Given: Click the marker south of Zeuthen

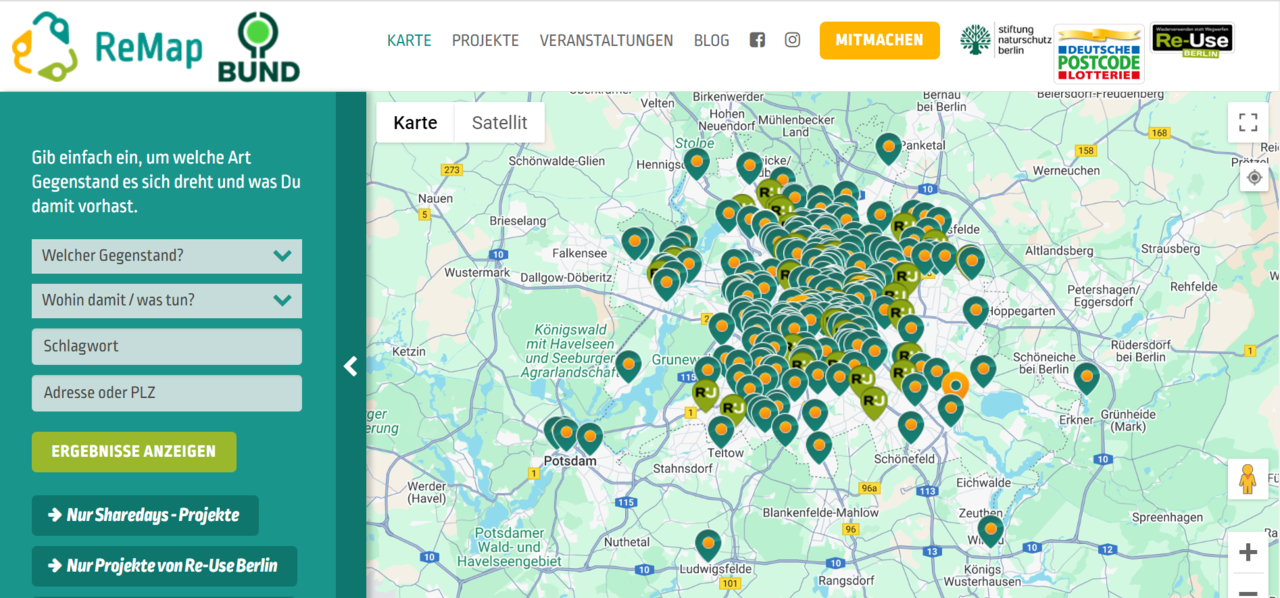Looking at the screenshot, I should pyautogui.click(x=990, y=530).
